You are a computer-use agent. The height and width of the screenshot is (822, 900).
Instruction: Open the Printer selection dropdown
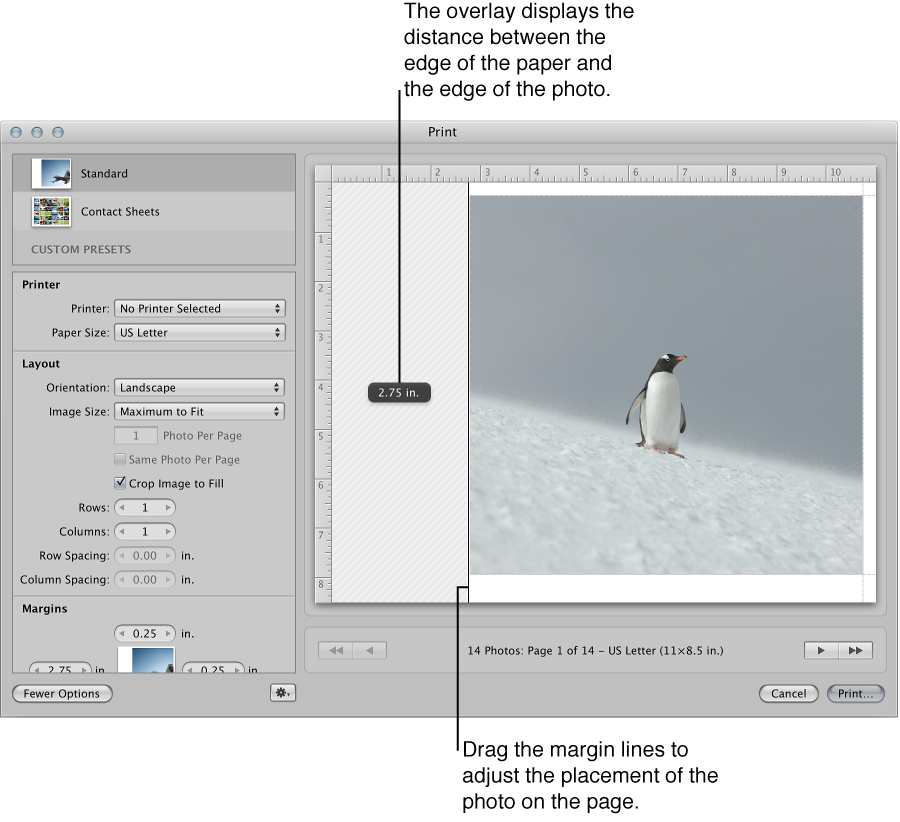coord(199,308)
